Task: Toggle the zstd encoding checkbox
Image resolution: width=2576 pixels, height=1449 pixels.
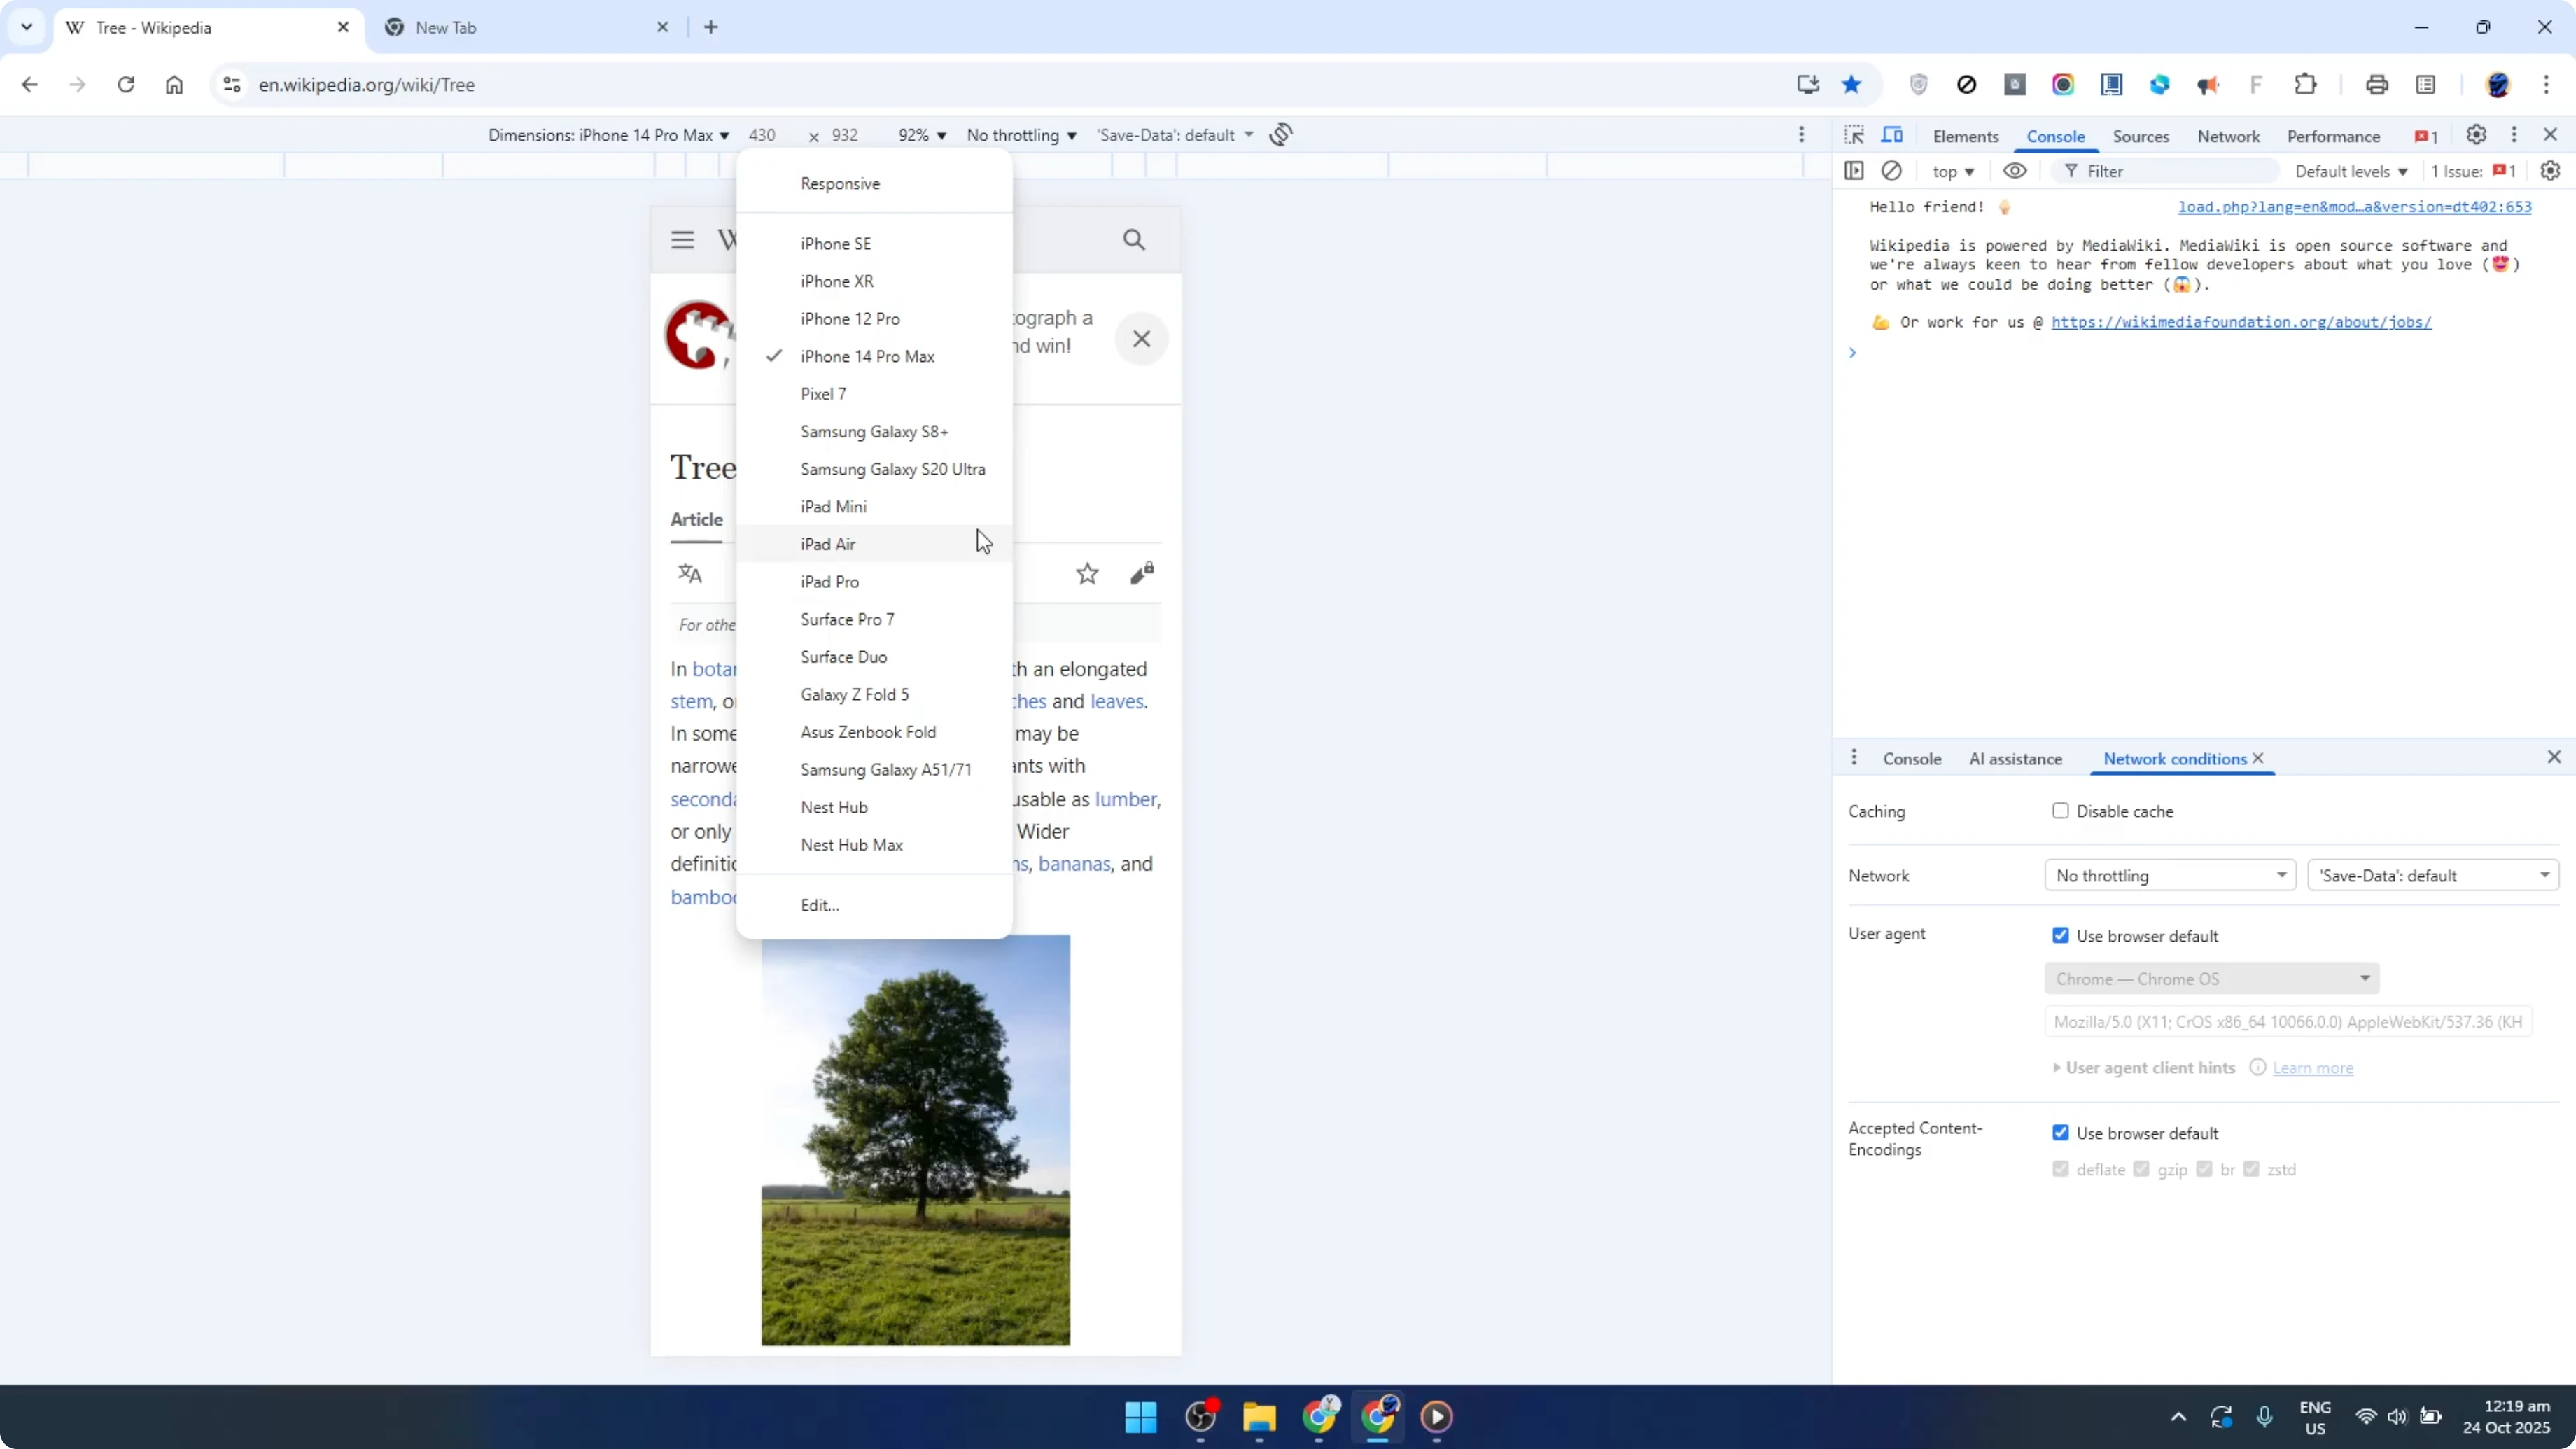Action: 2251,1169
